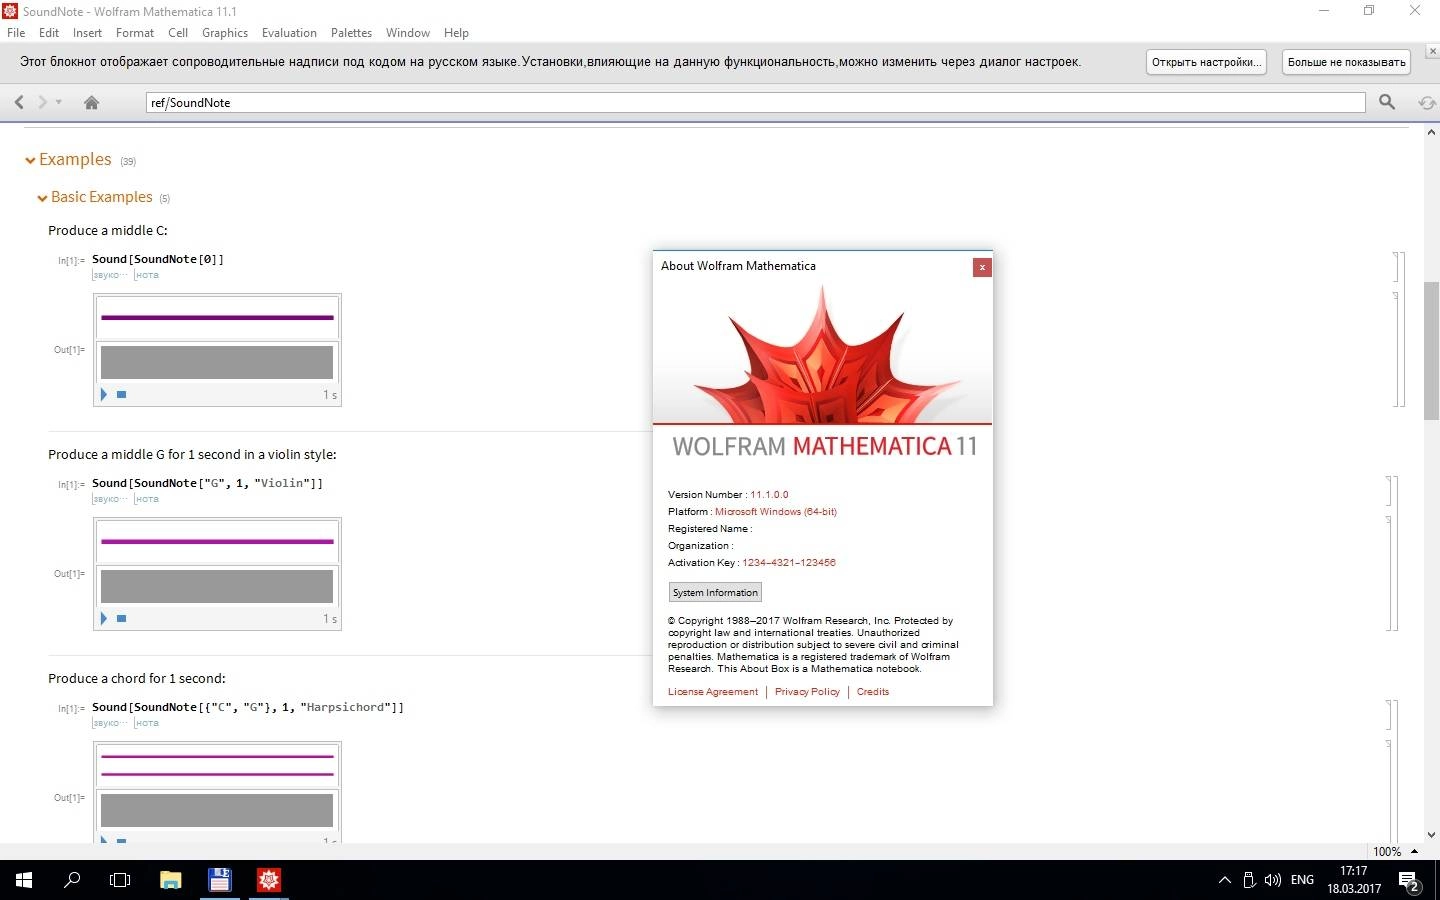Open the Privacy Policy link
This screenshot has width=1440, height=900.
(x=807, y=692)
